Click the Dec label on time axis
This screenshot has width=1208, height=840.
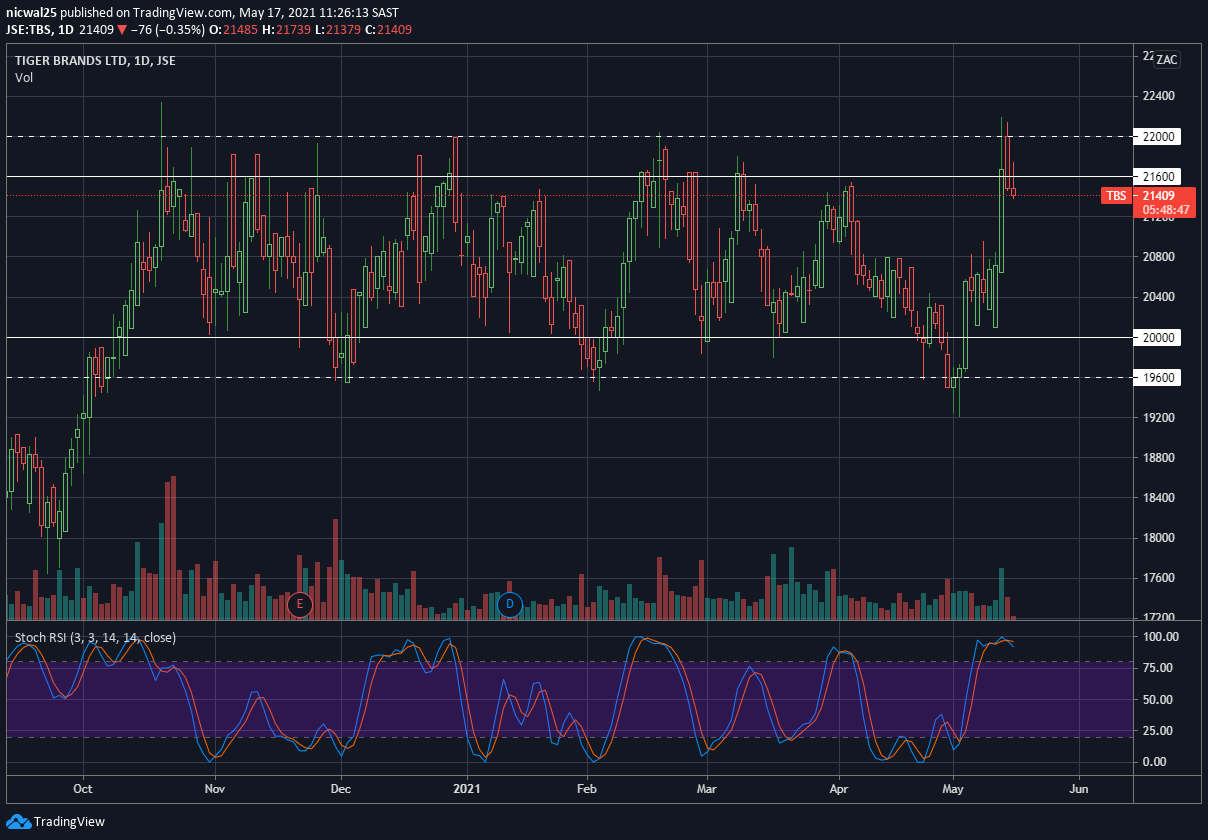point(340,789)
